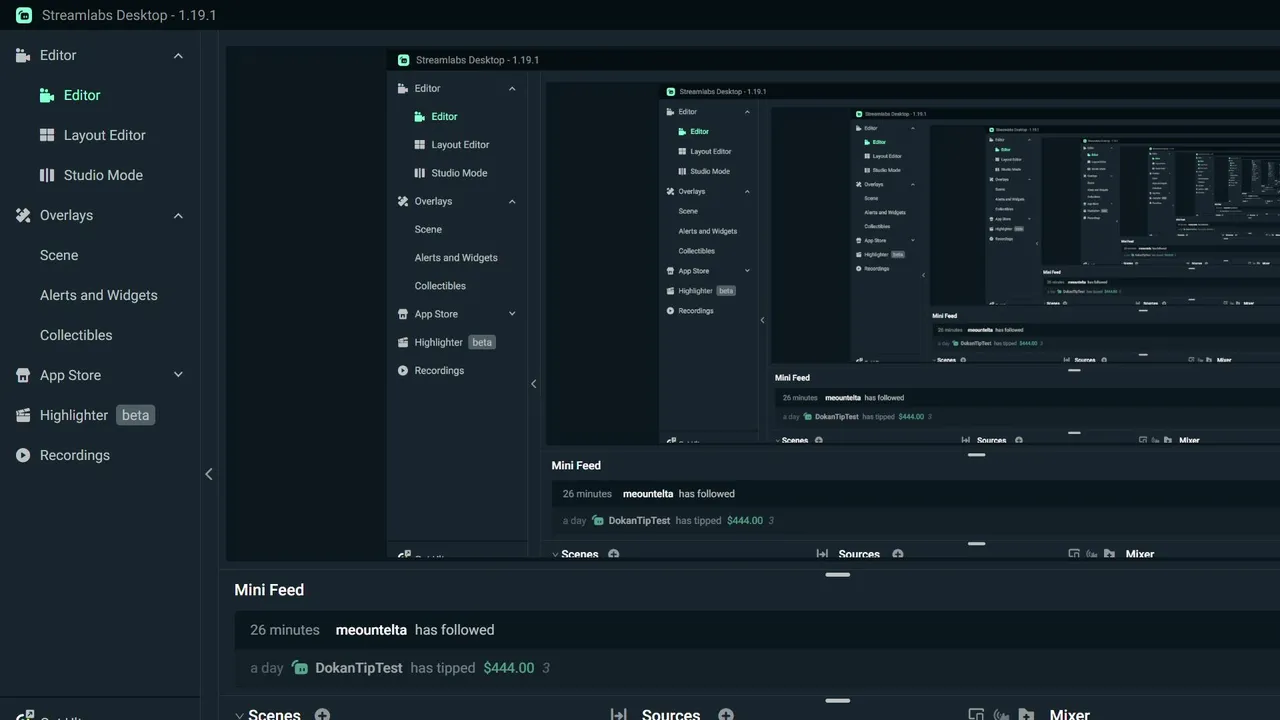
Task: Collapse the Scenes panel with its chevron
Action: point(239,715)
